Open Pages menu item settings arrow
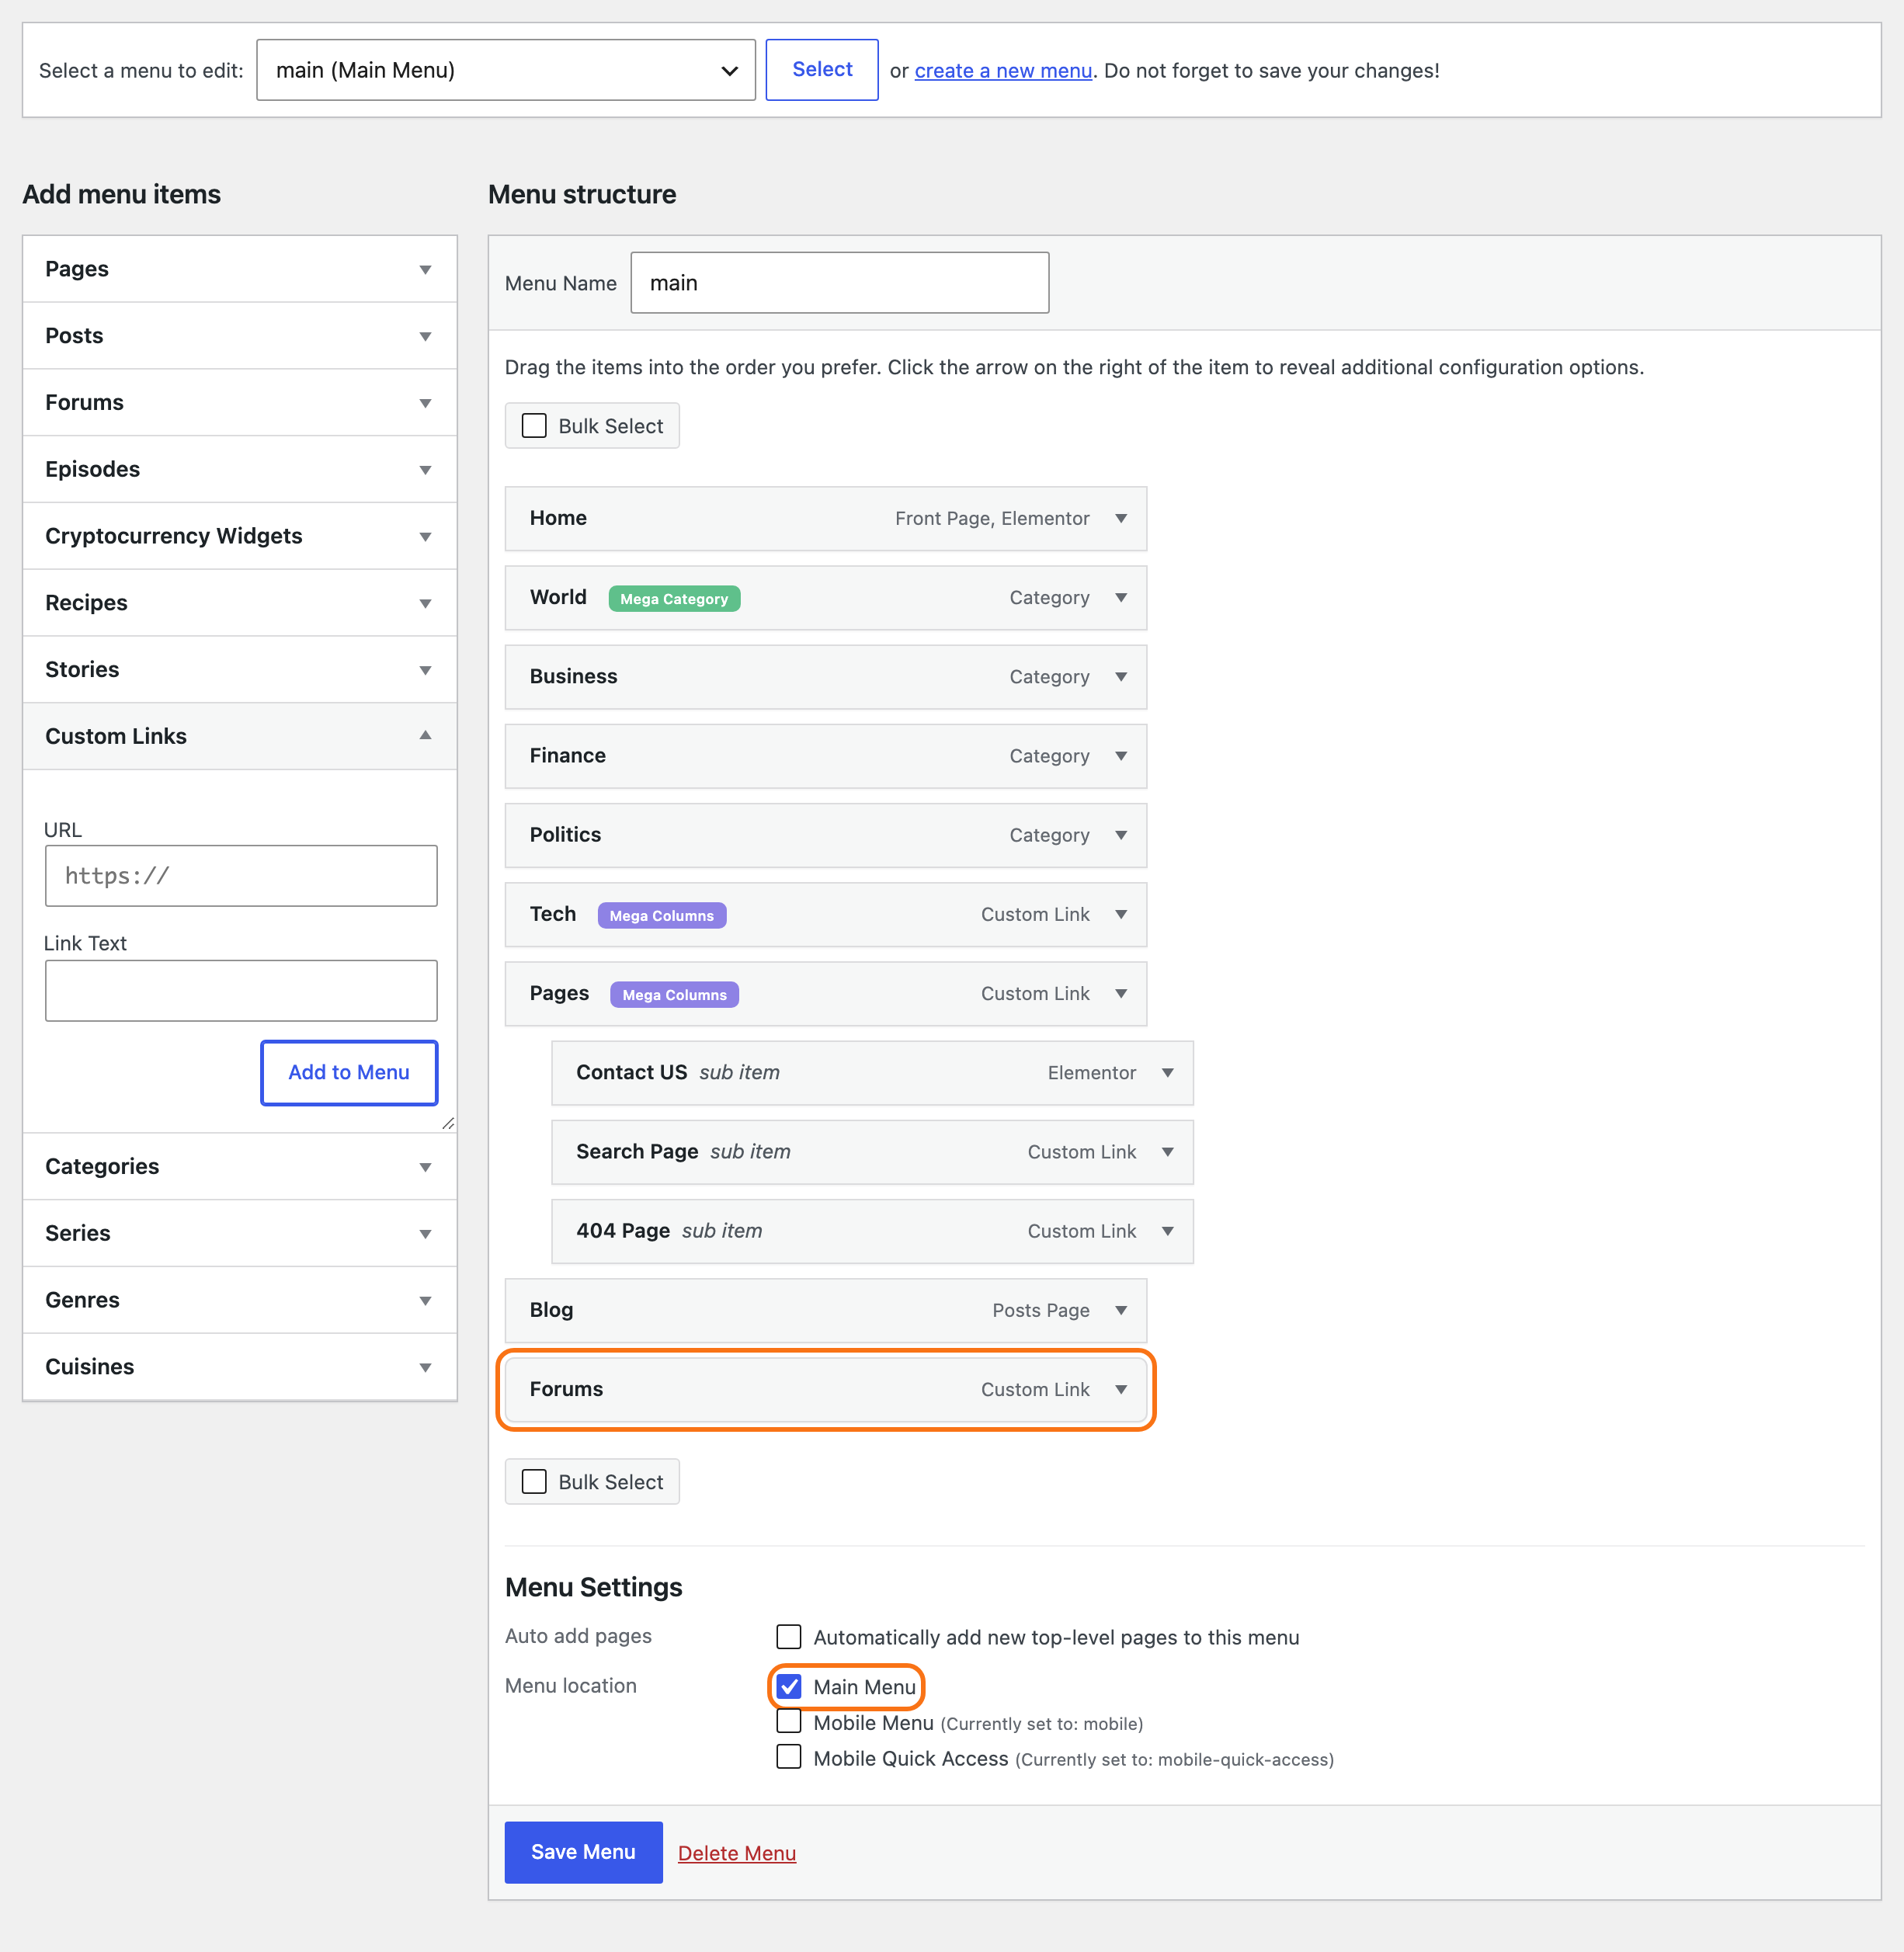This screenshot has width=1904, height=1952. [x=1121, y=994]
